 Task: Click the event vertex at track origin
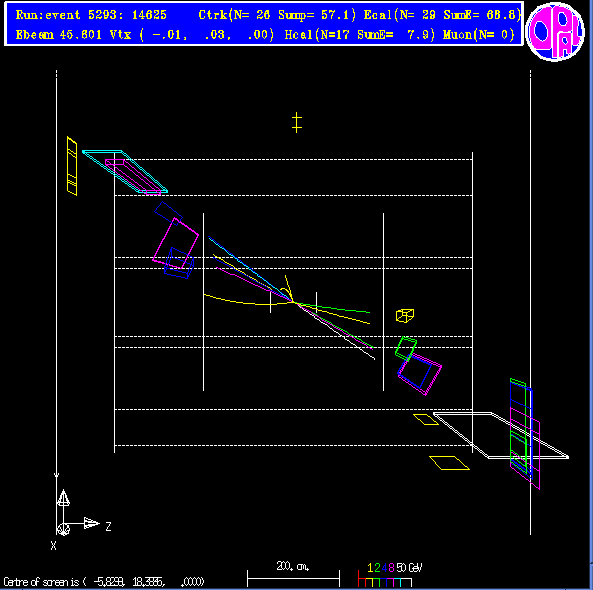294,301
